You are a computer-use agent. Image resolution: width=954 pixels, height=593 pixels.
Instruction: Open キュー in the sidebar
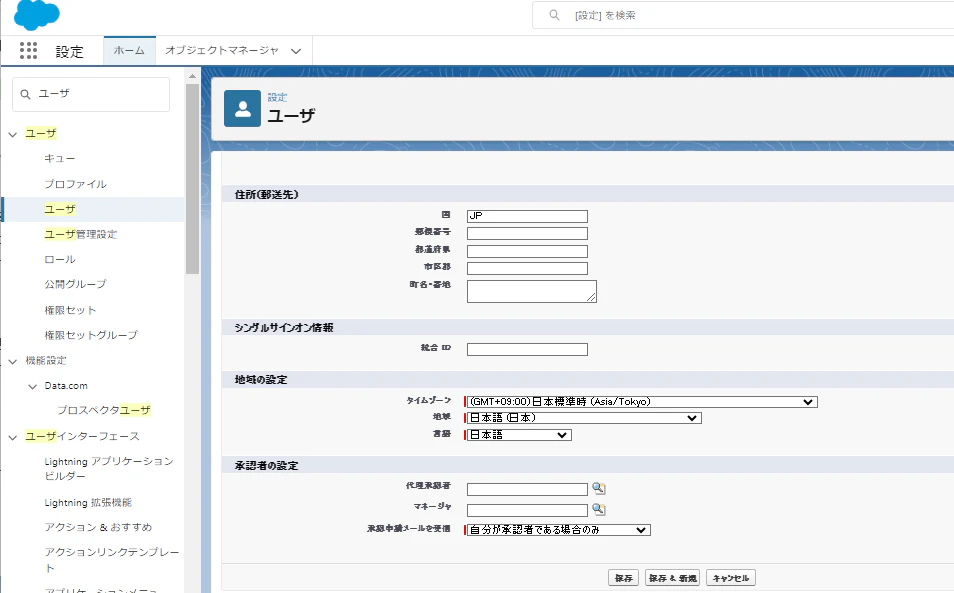[x=60, y=158]
